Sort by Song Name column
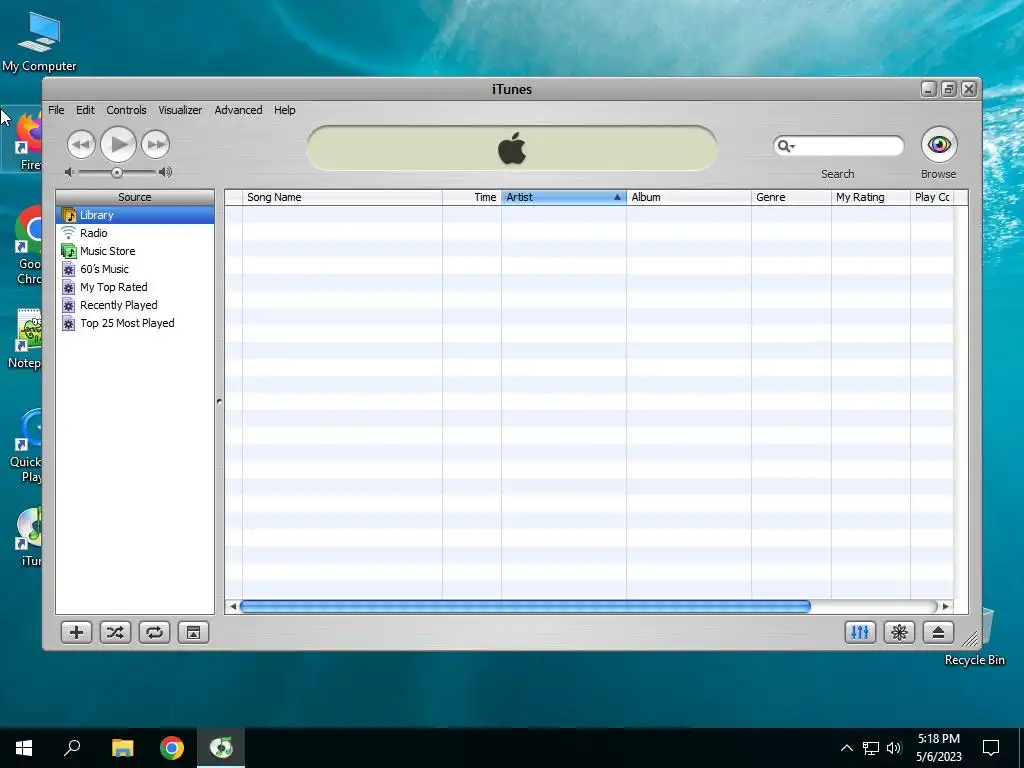Screen dimensions: 1024x768 [342, 197]
